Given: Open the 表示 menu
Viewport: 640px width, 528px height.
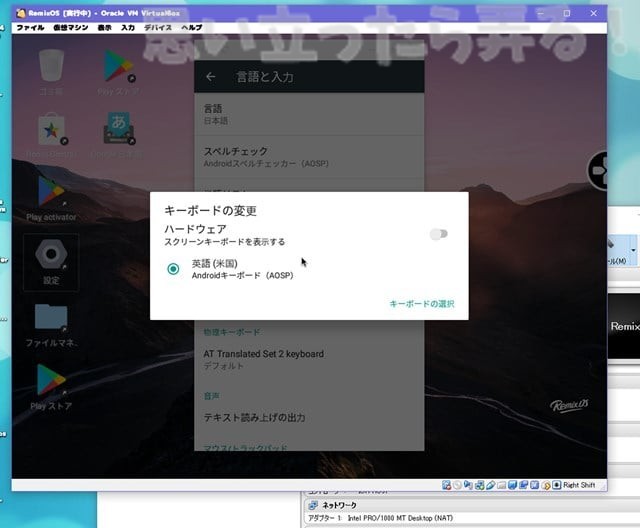Looking at the screenshot, I should (104, 27).
